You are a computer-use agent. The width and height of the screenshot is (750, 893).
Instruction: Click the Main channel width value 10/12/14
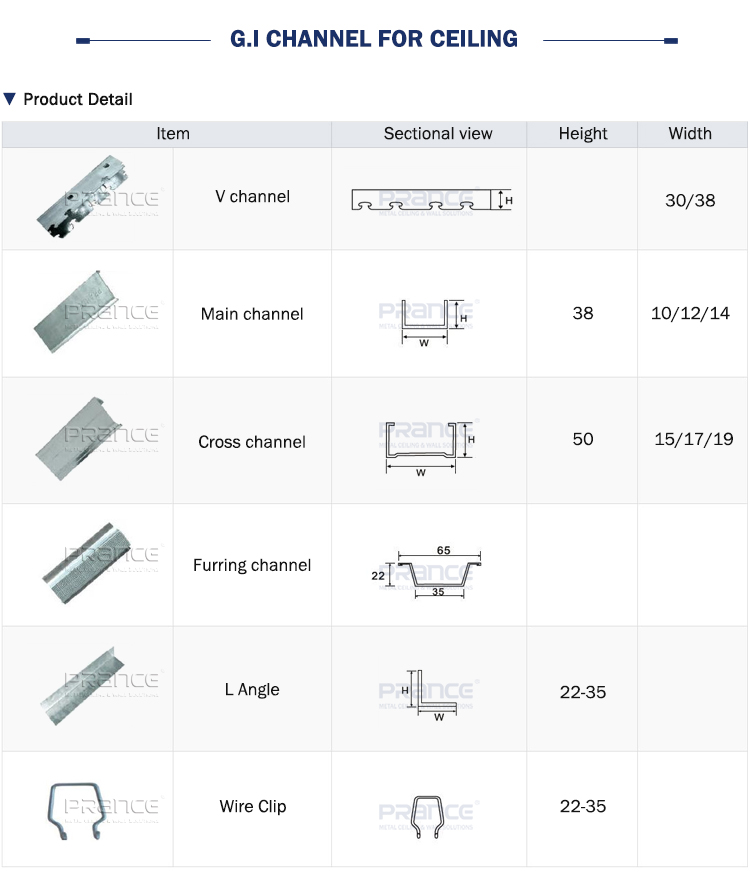click(x=690, y=313)
